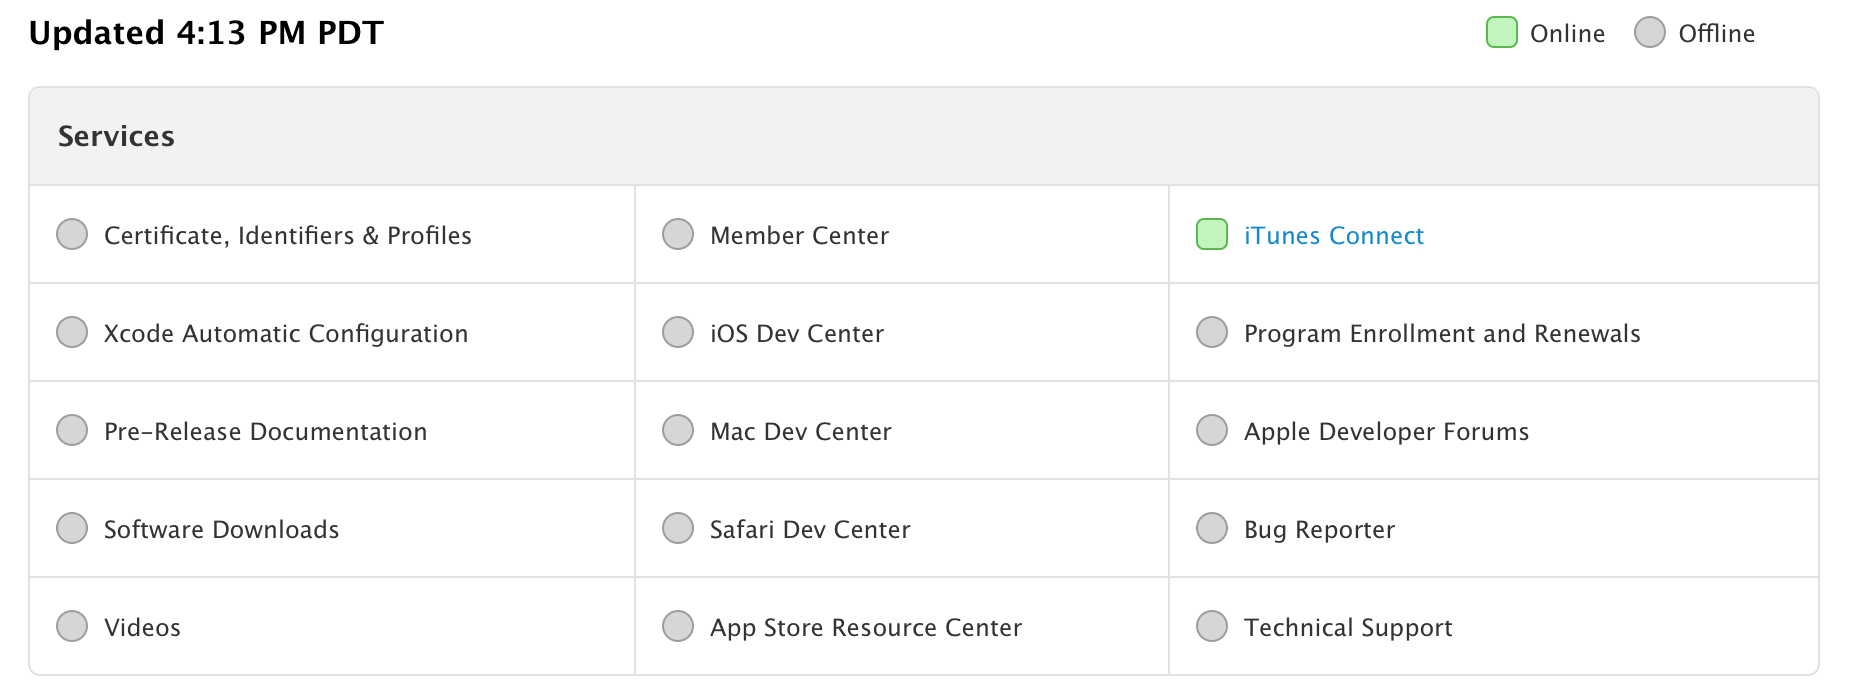This screenshot has width=1854, height=696.
Task: Click Program Enrollment and Renewals entry
Action: coord(1442,334)
